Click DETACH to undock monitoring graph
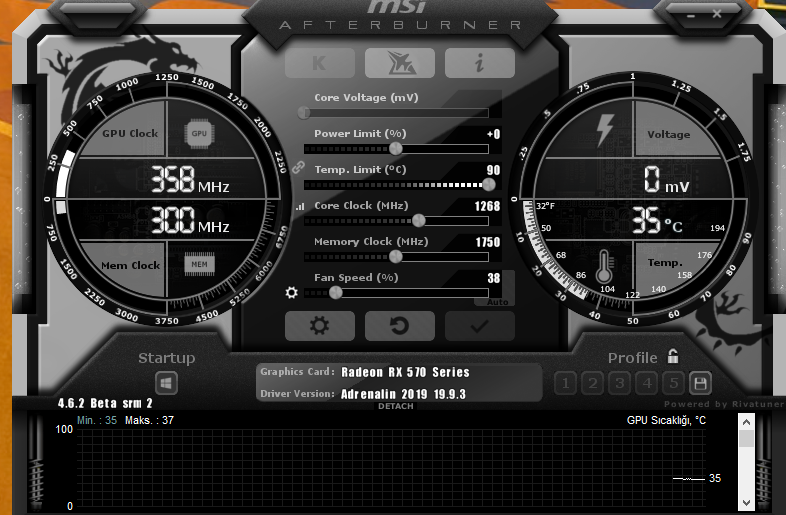 click(396, 406)
